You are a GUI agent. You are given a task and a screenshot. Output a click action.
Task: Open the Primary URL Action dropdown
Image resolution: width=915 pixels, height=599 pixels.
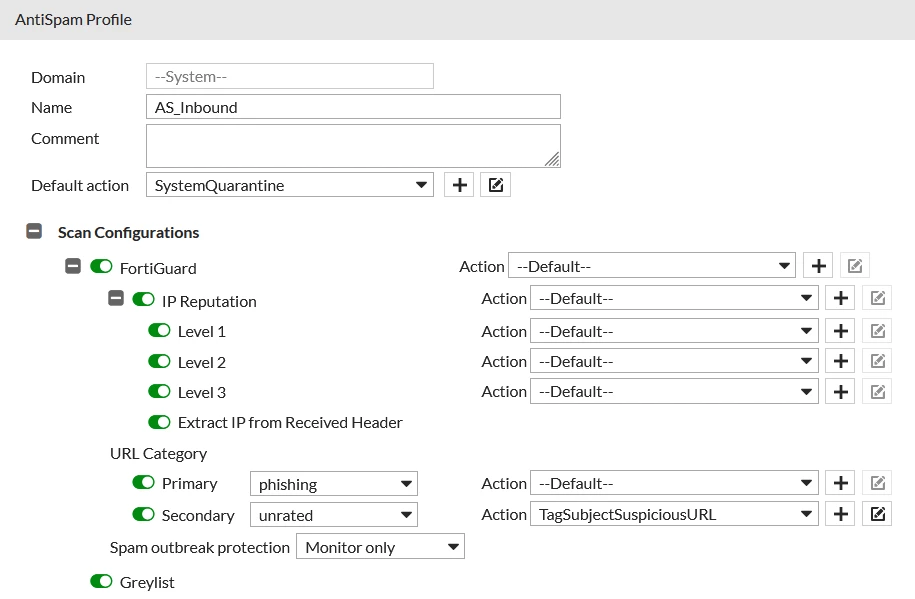[x=674, y=483]
